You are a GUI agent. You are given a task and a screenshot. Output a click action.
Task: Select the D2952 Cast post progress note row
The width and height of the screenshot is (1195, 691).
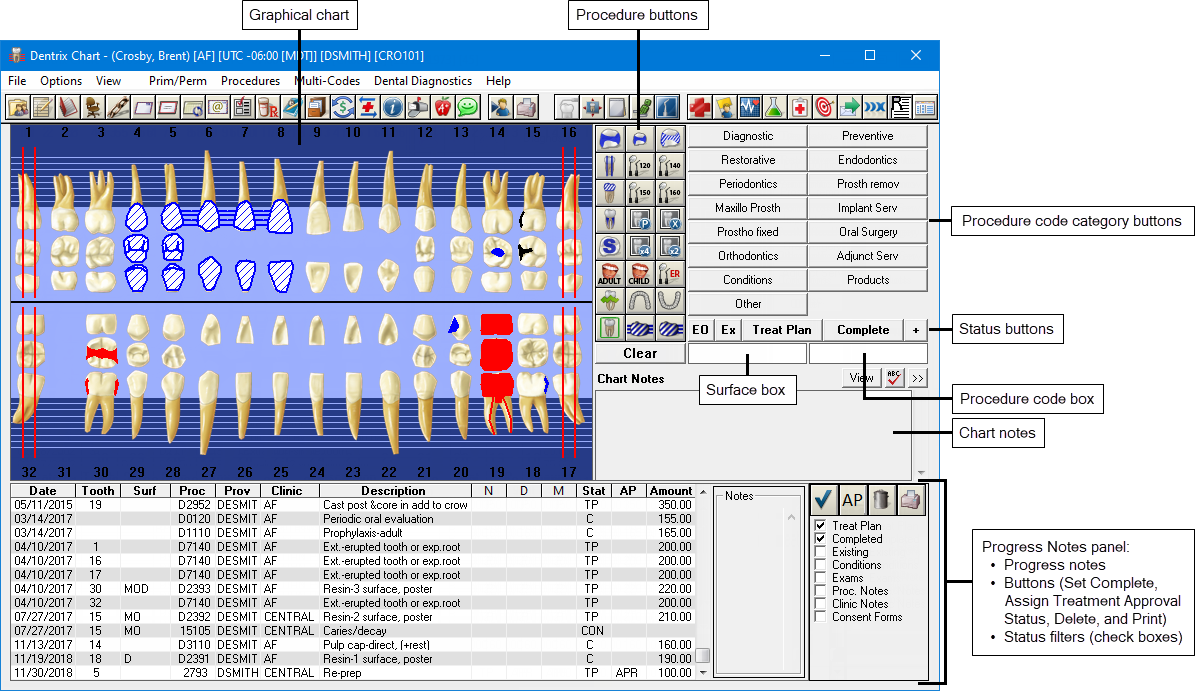[353, 505]
